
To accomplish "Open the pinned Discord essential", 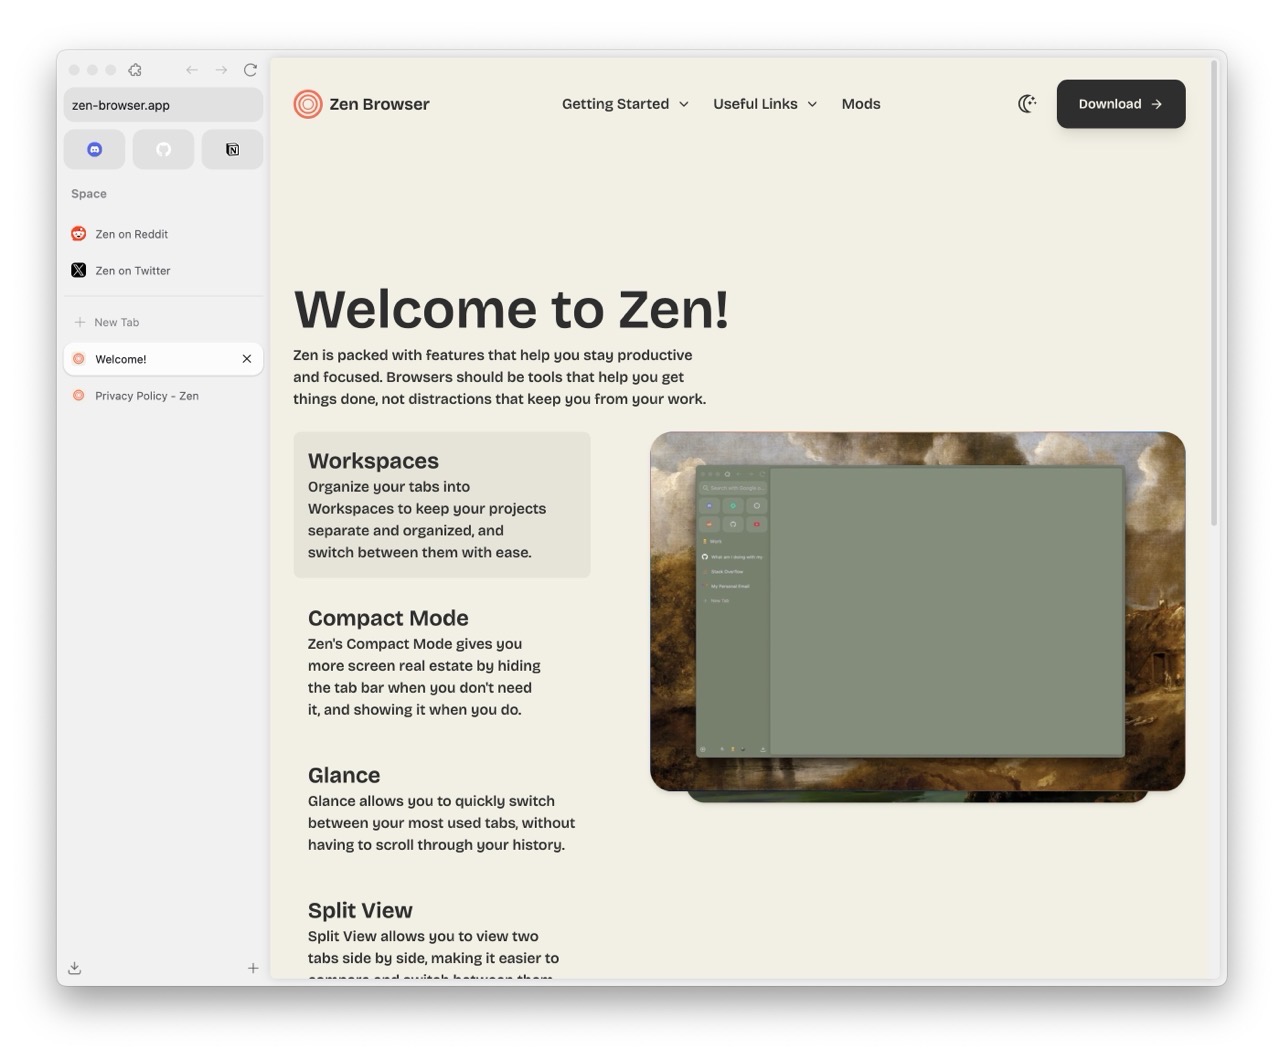I will [95, 149].
